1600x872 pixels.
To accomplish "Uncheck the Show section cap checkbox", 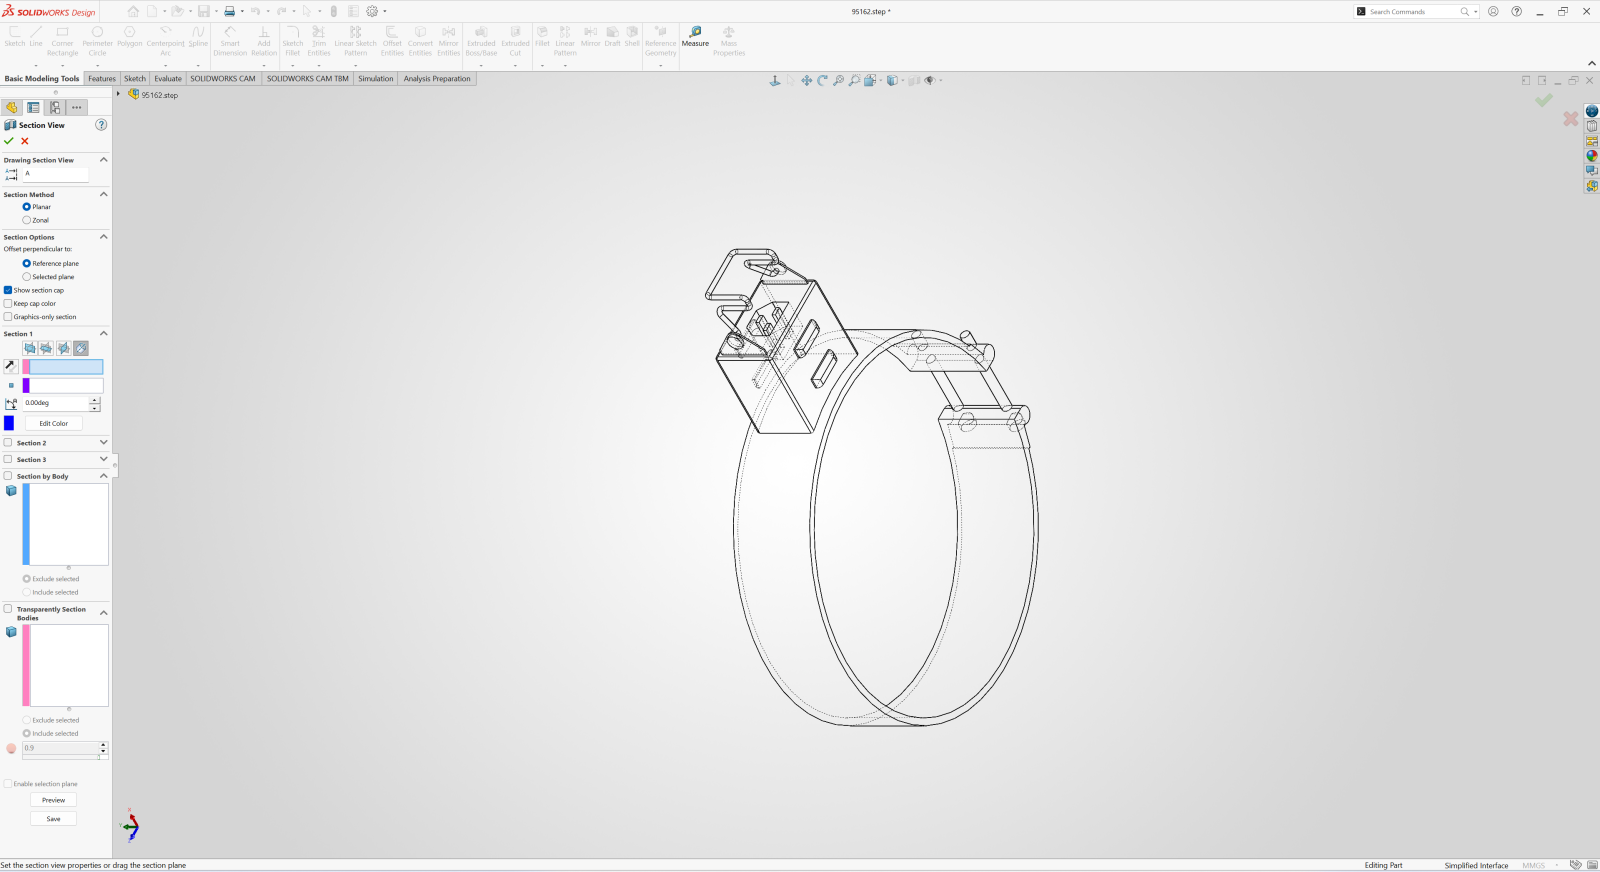I will click(8, 290).
